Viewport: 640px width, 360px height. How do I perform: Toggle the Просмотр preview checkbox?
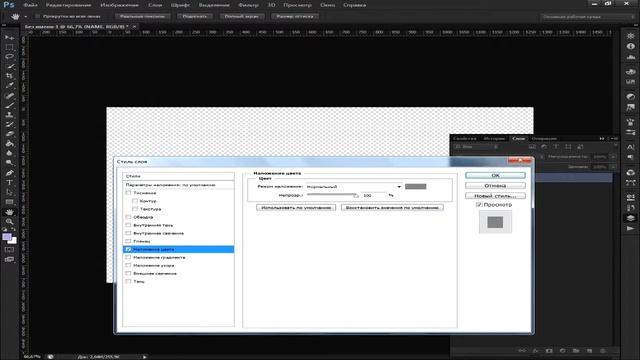pos(479,204)
